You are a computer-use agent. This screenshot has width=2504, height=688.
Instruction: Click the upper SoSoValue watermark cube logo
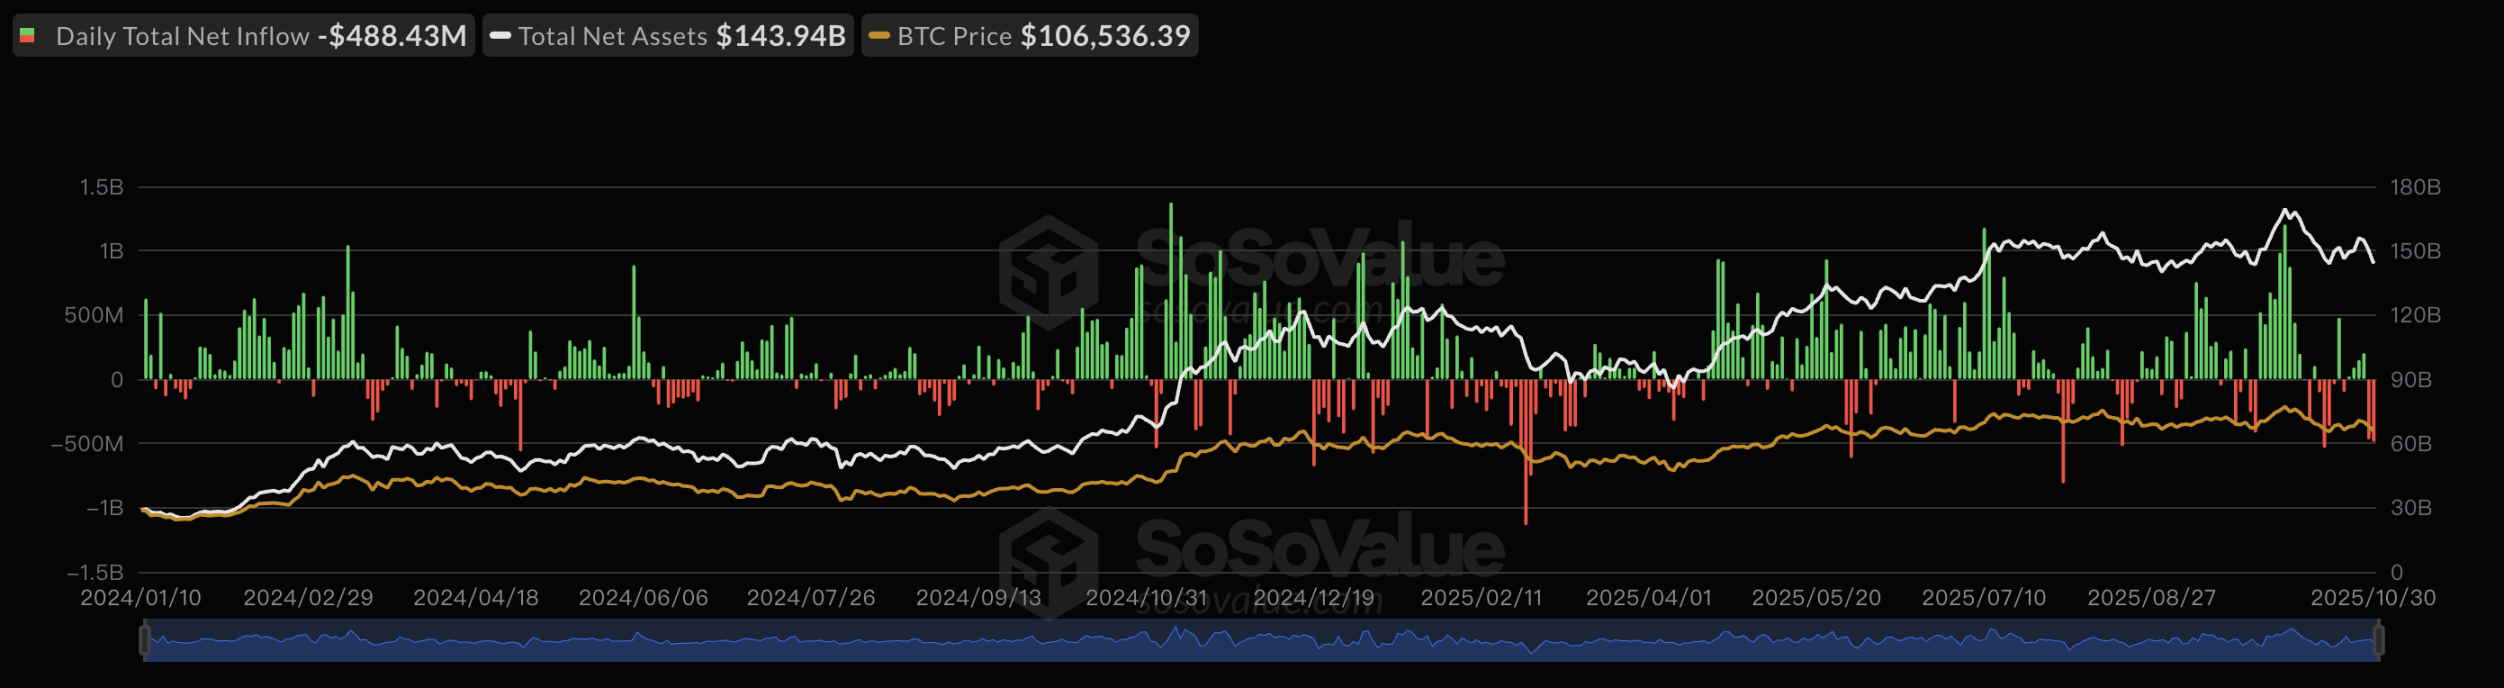tap(1048, 271)
